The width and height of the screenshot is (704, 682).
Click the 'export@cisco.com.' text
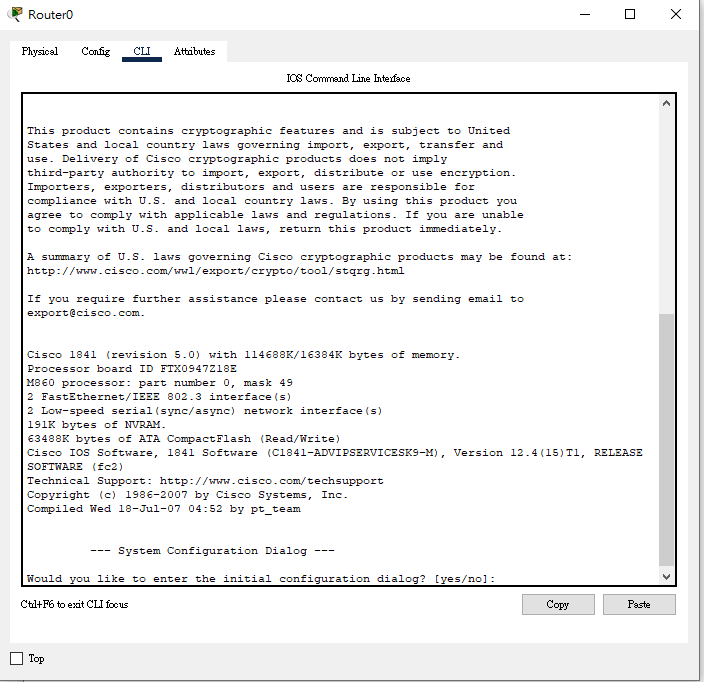point(86,313)
